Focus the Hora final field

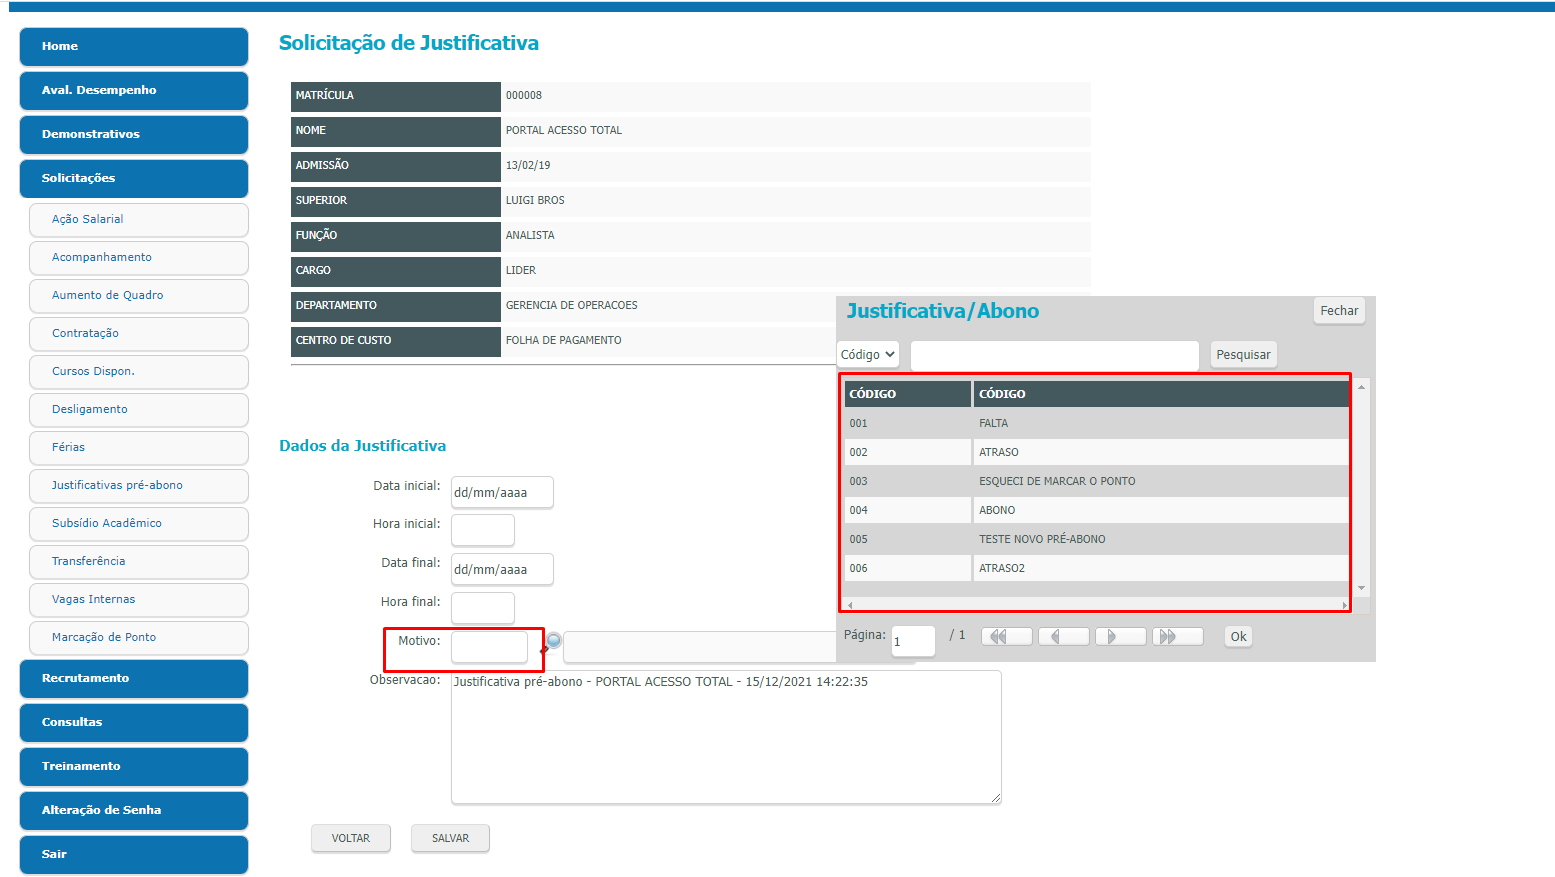[483, 607]
